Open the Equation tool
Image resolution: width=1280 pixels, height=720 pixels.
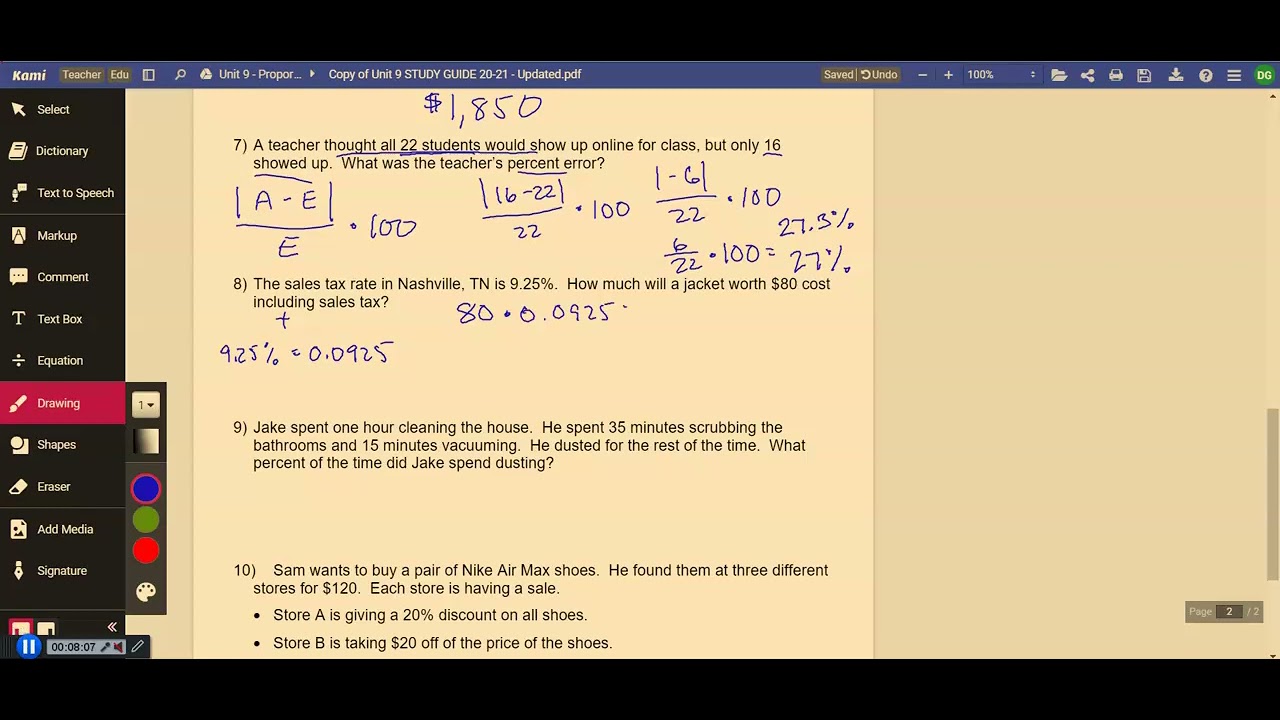click(62, 361)
